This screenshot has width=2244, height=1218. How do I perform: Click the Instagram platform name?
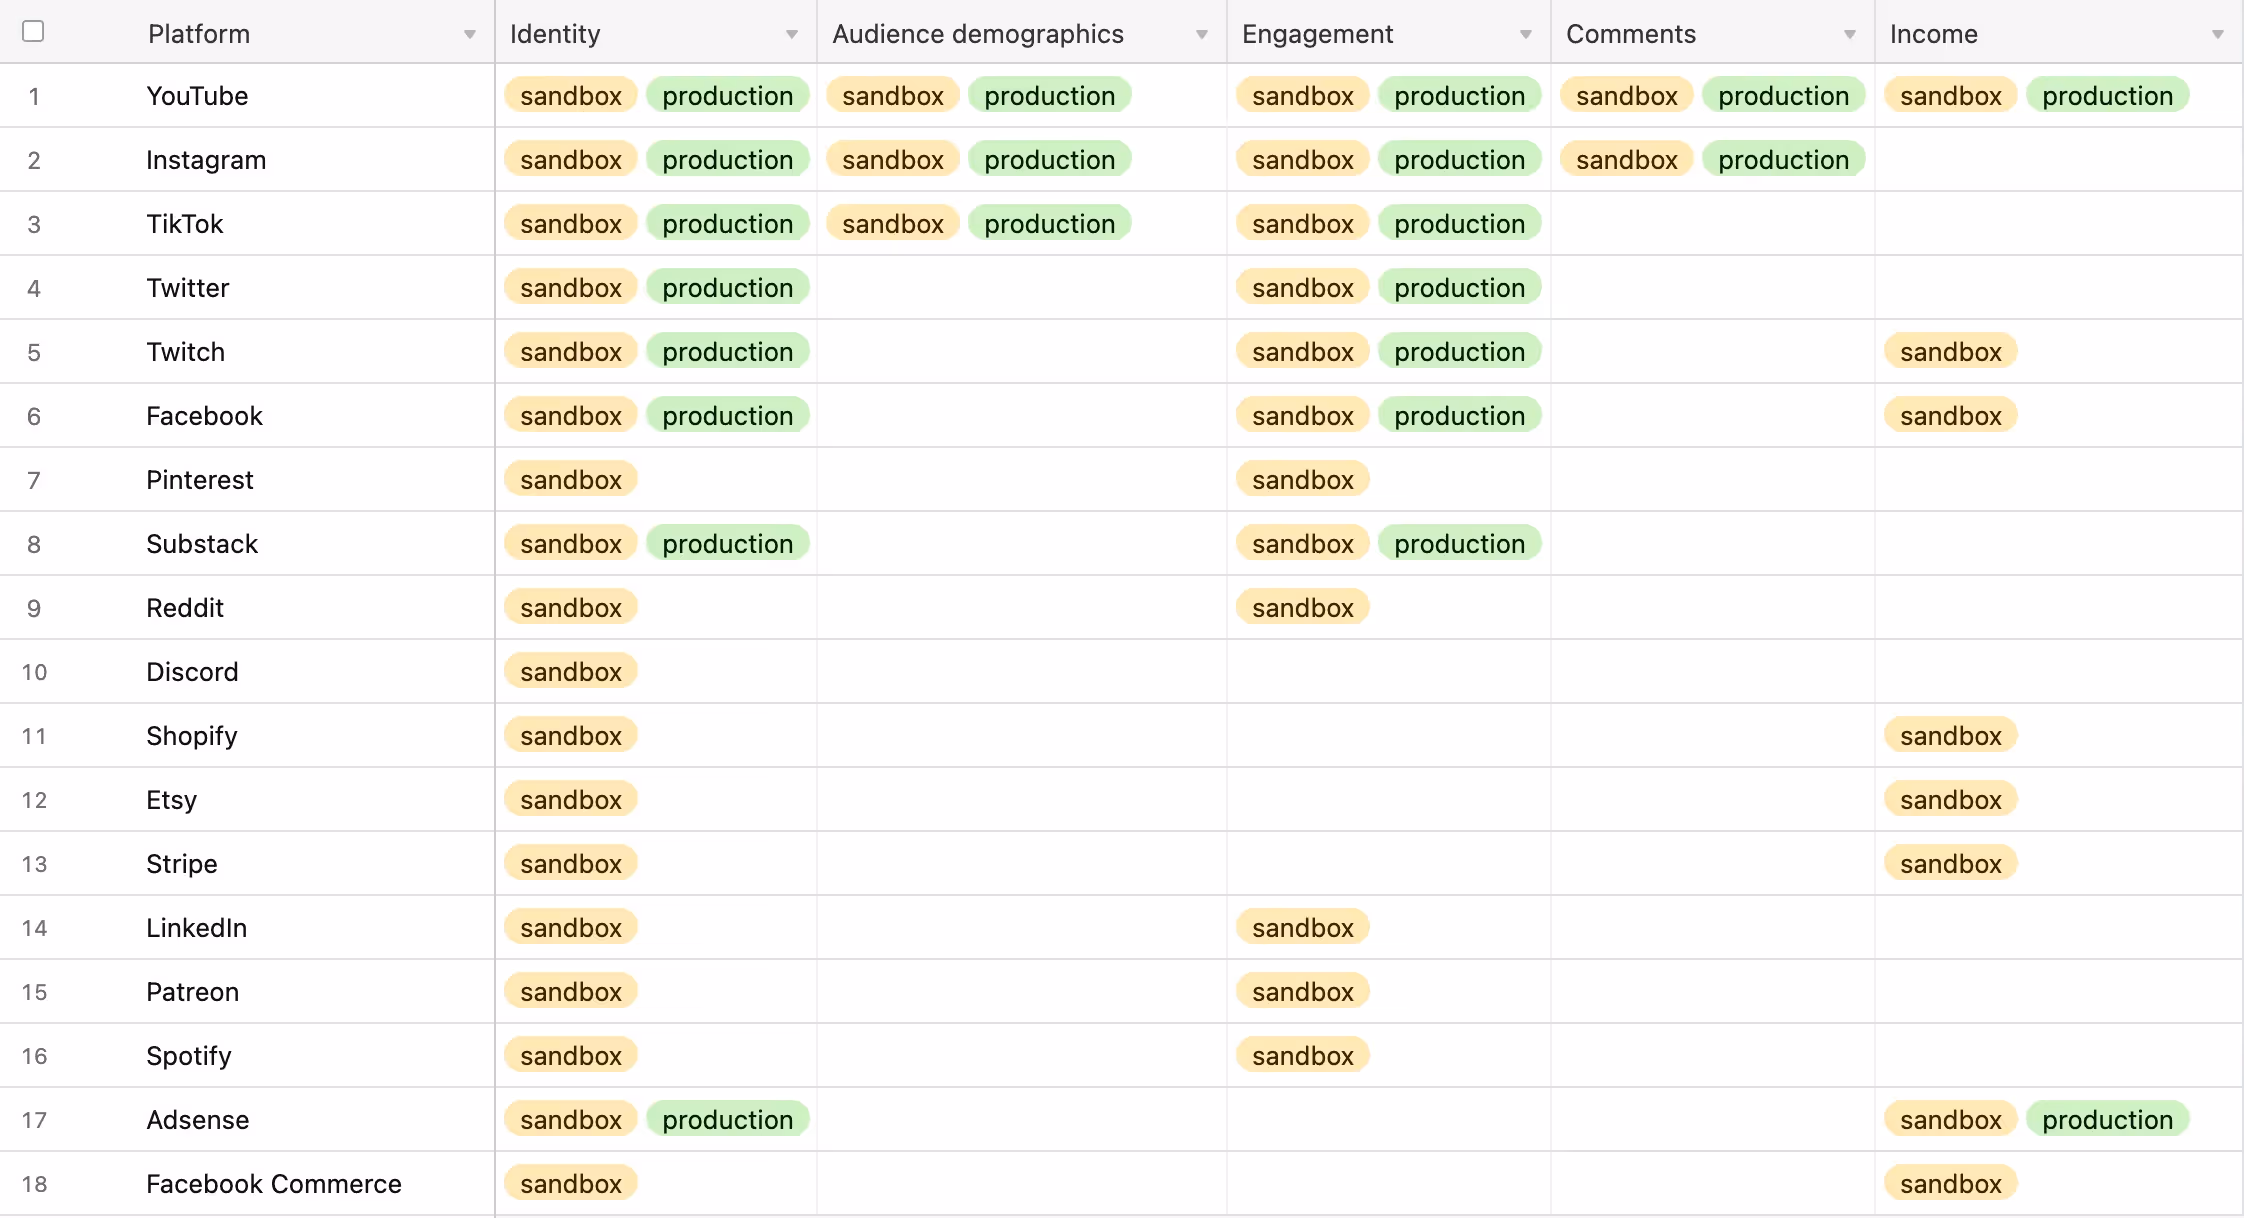point(206,159)
